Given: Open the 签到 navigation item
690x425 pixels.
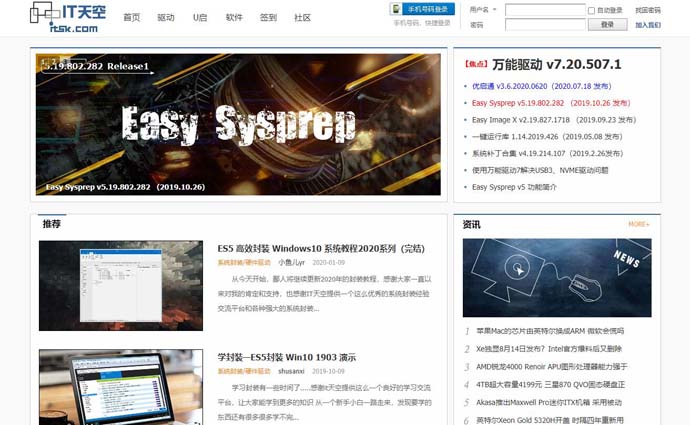Looking at the screenshot, I should (x=268, y=18).
